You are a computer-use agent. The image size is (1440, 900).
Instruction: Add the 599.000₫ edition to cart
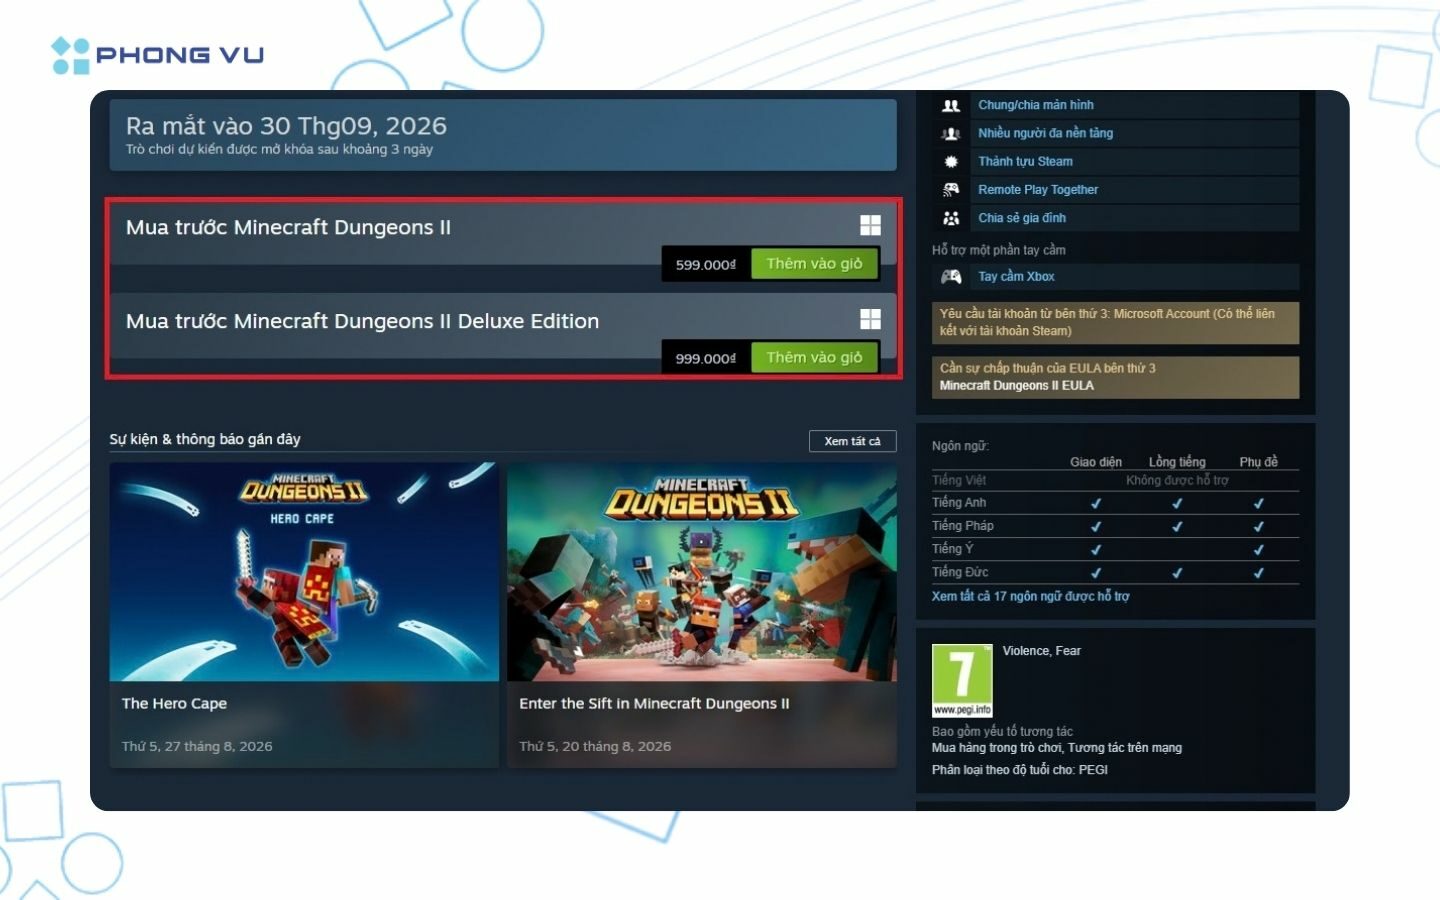[814, 264]
